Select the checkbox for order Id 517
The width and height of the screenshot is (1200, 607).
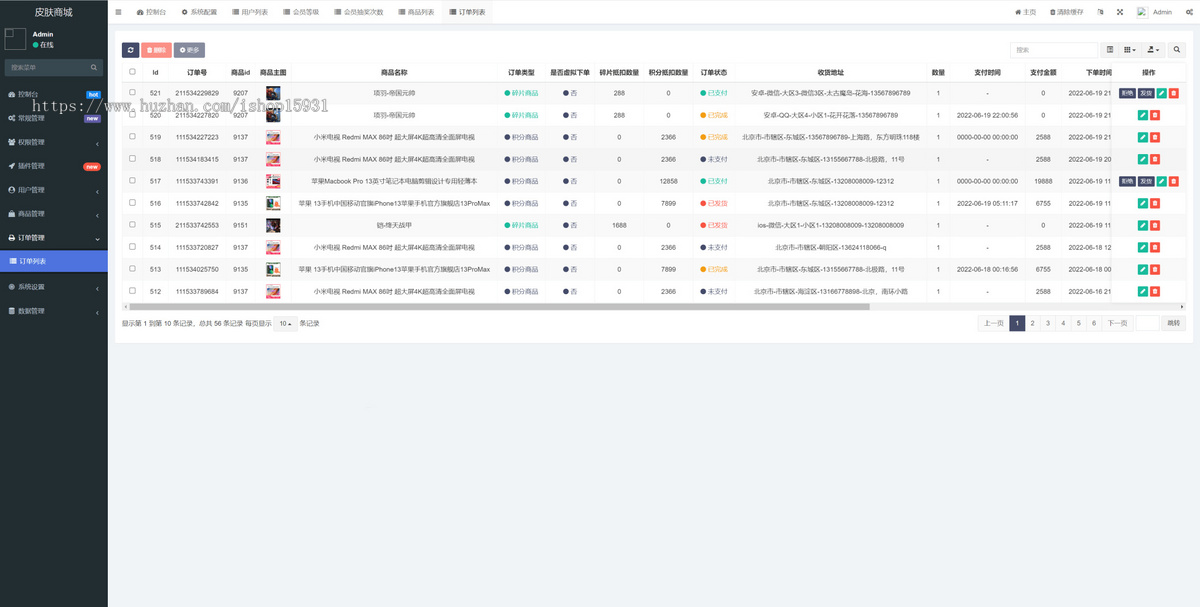pos(132,181)
